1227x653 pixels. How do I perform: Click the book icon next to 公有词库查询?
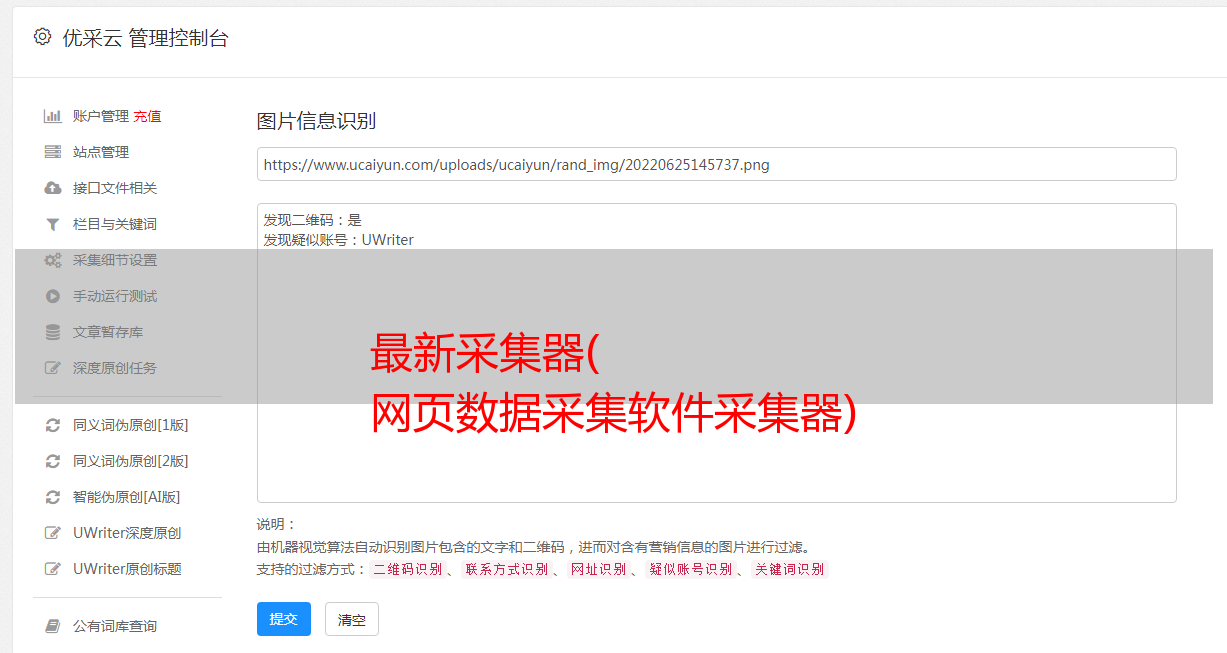(x=53, y=626)
